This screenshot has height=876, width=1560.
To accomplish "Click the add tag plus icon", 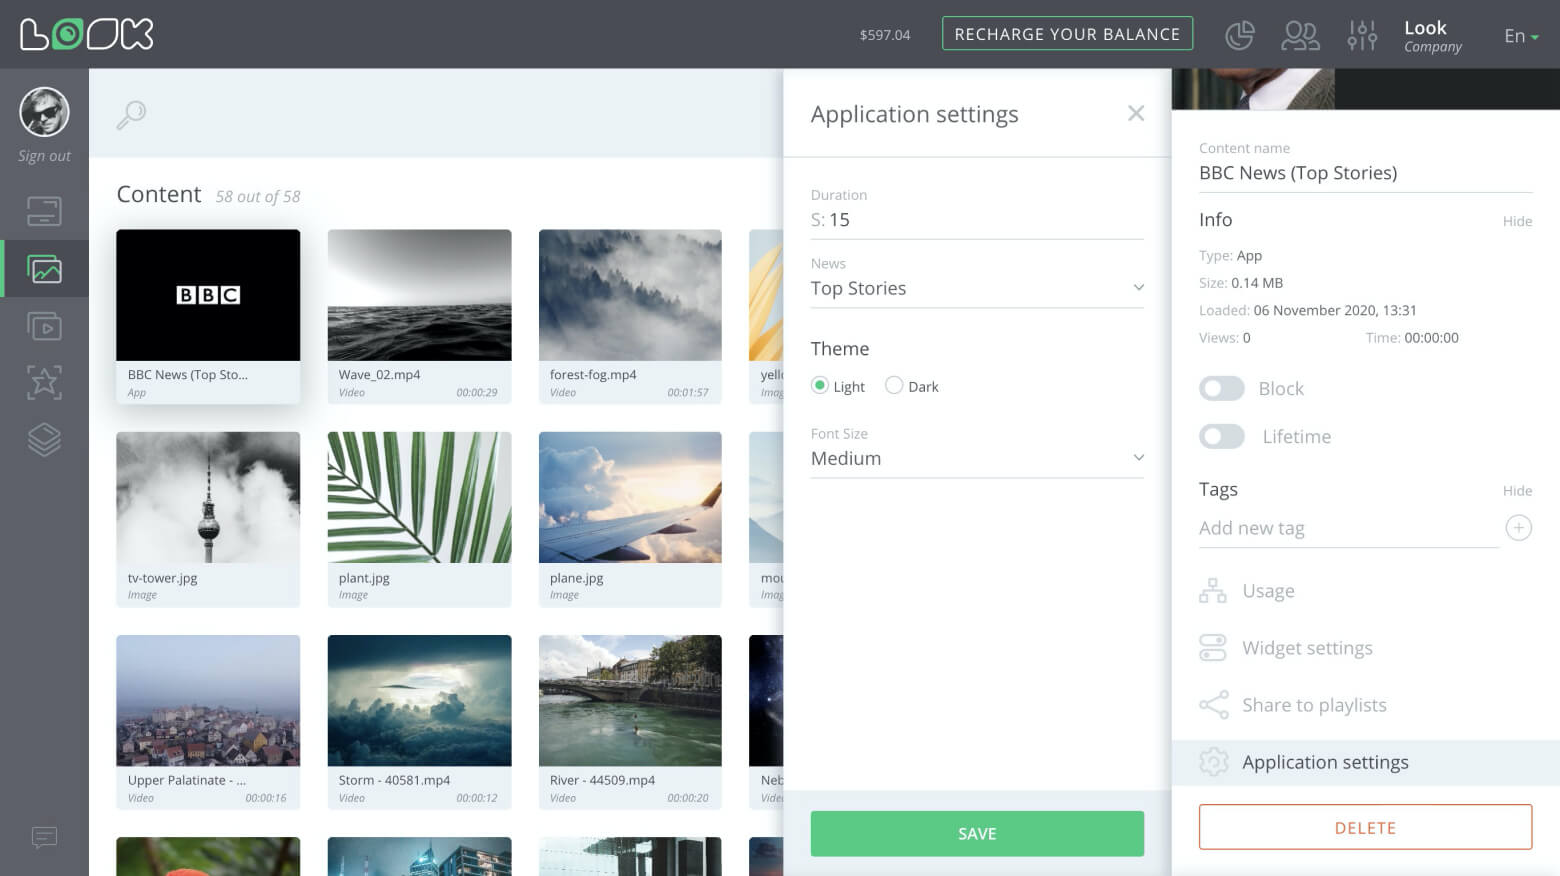I will pyautogui.click(x=1518, y=528).
